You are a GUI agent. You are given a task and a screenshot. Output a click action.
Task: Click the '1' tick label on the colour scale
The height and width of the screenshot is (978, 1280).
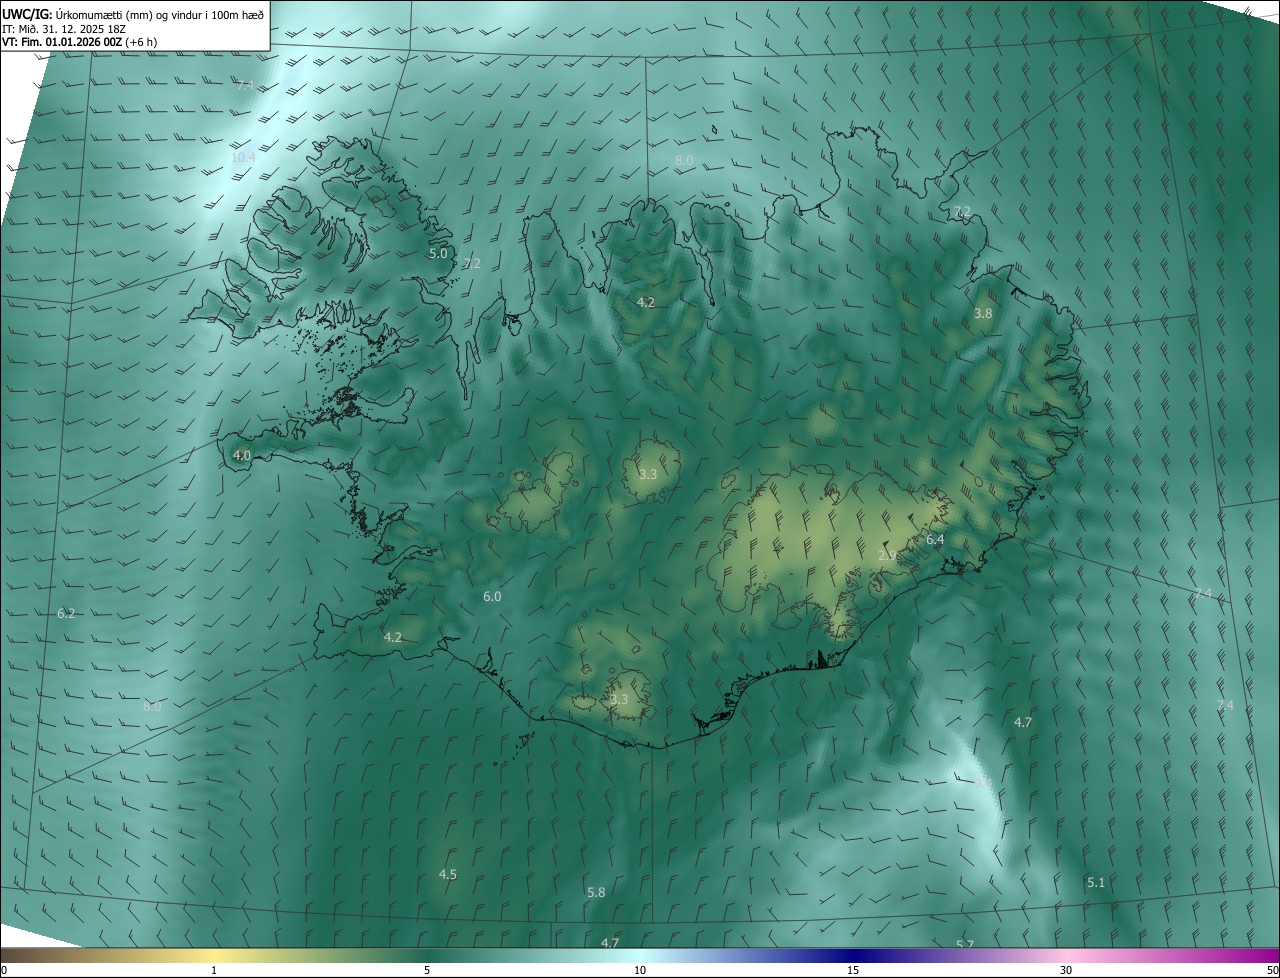tap(214, 970)
